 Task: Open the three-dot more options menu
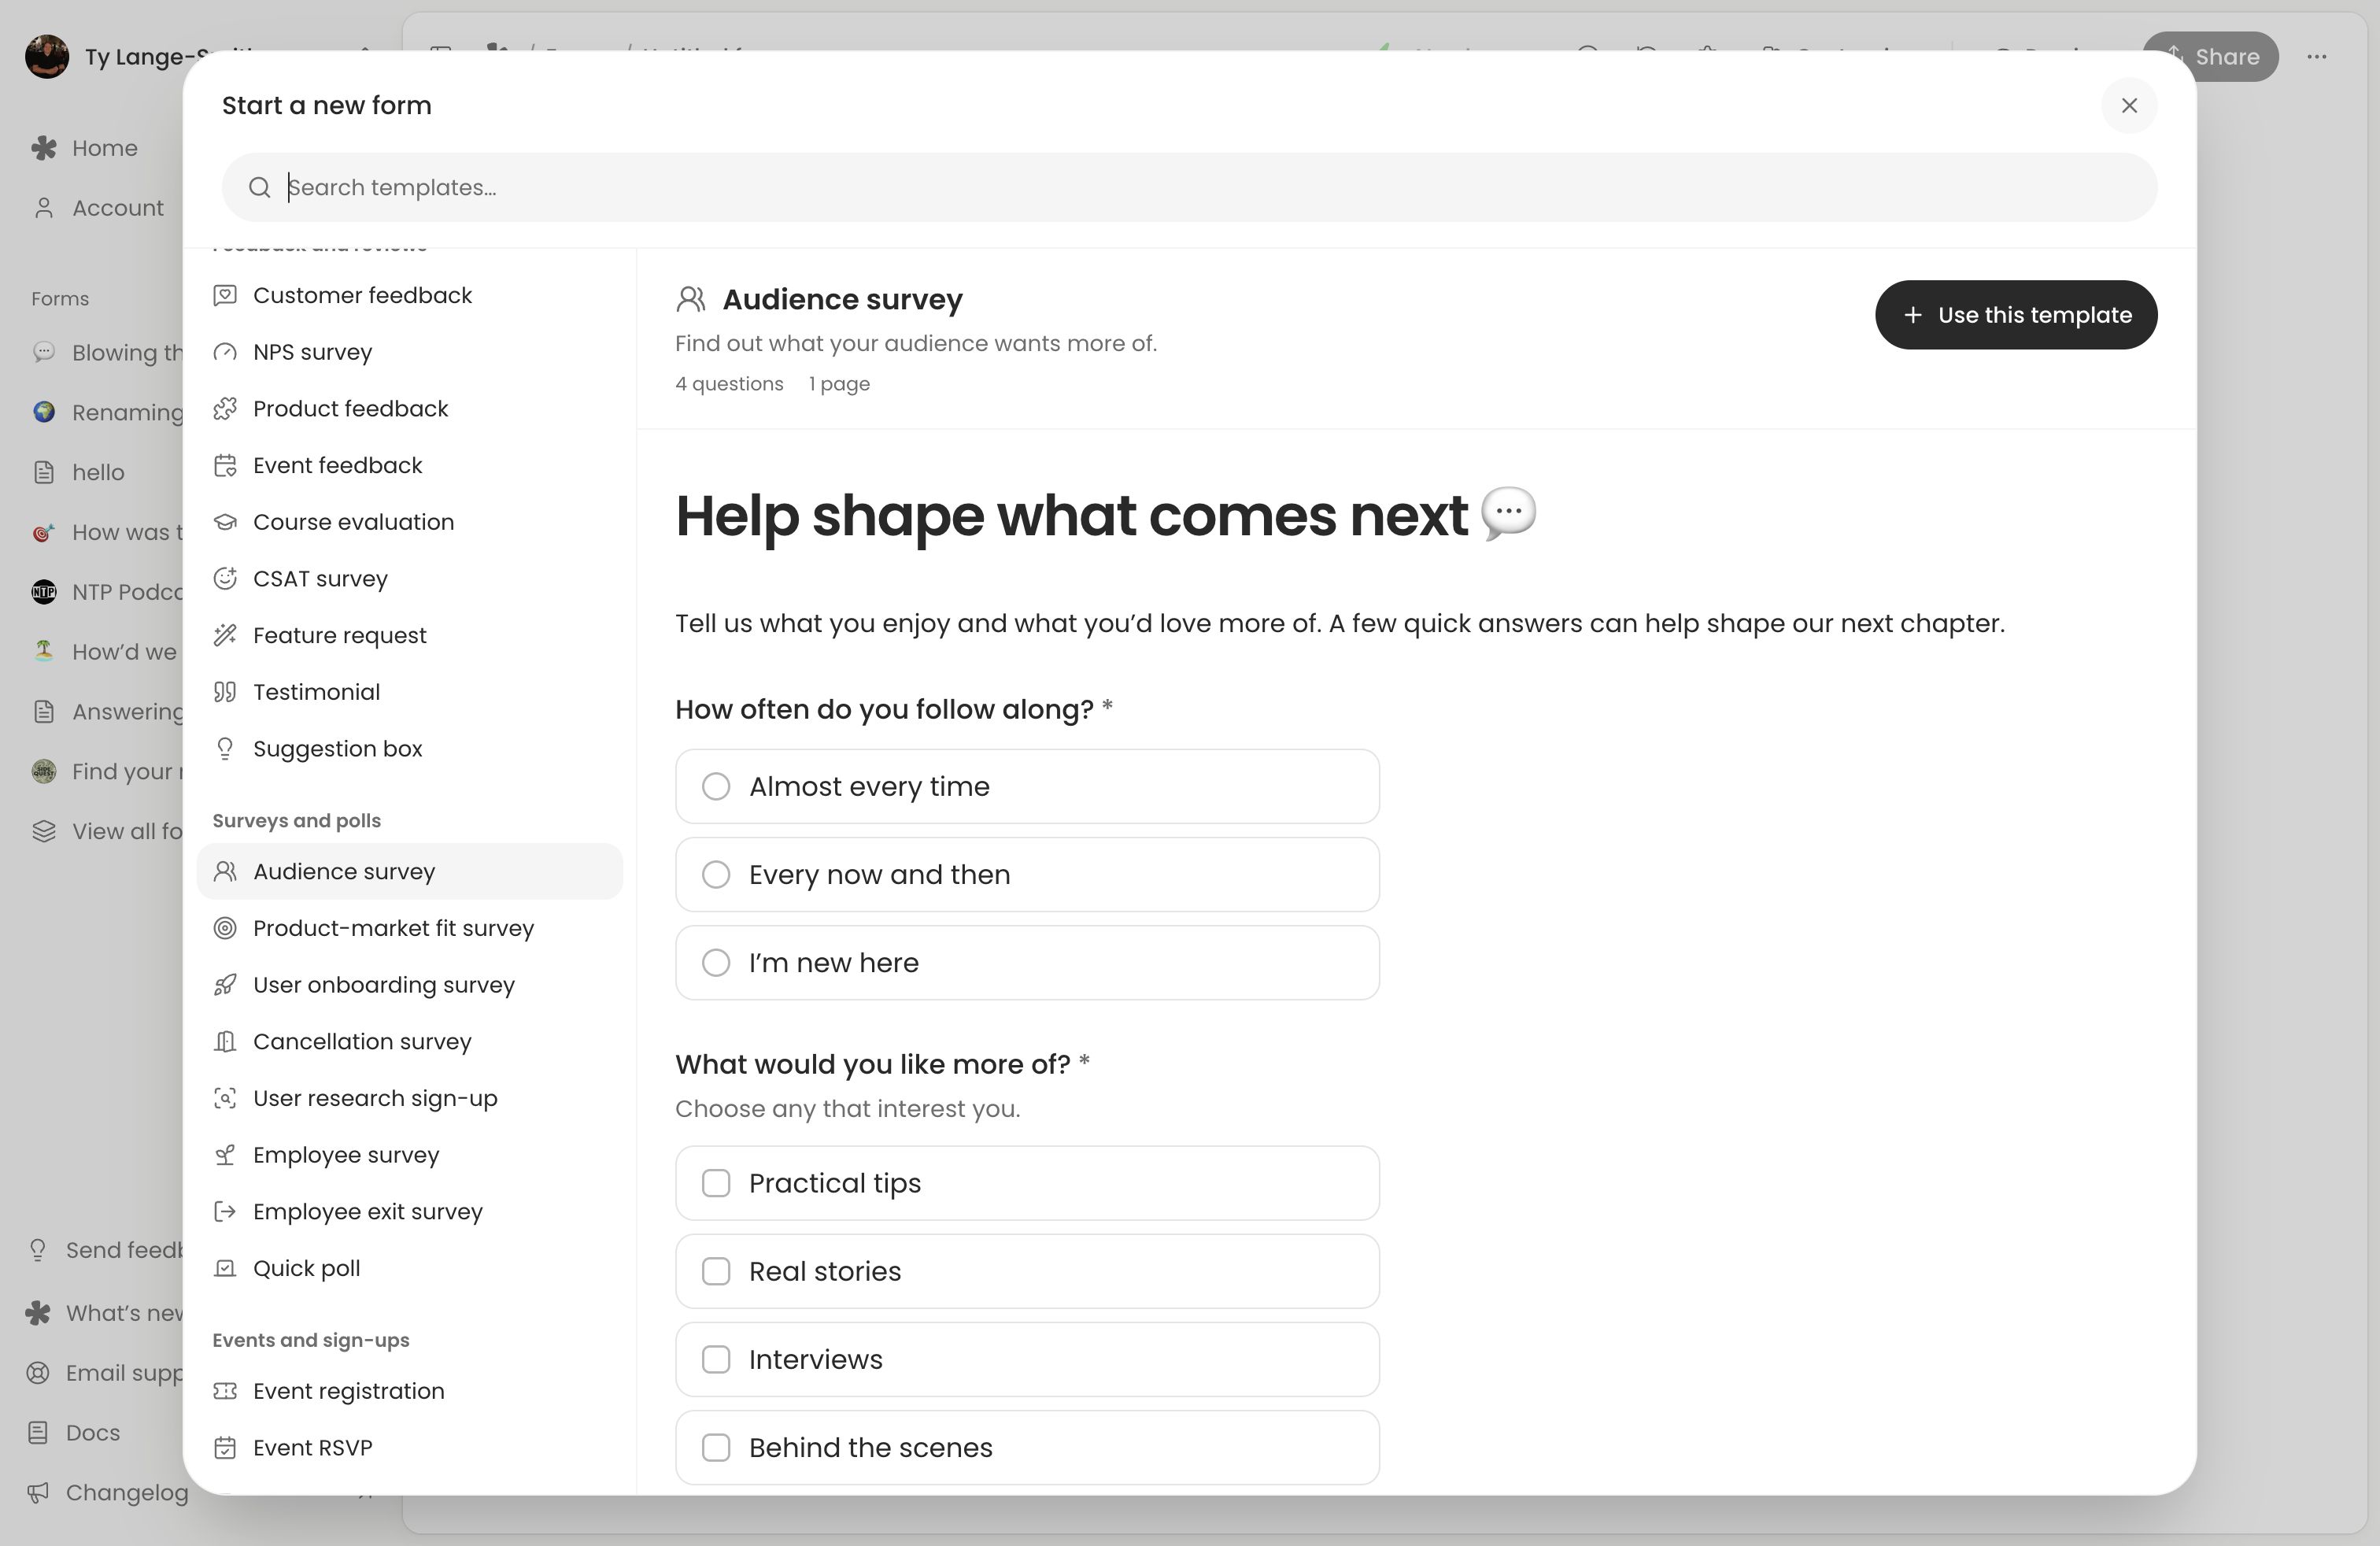tap(2317, 57)
